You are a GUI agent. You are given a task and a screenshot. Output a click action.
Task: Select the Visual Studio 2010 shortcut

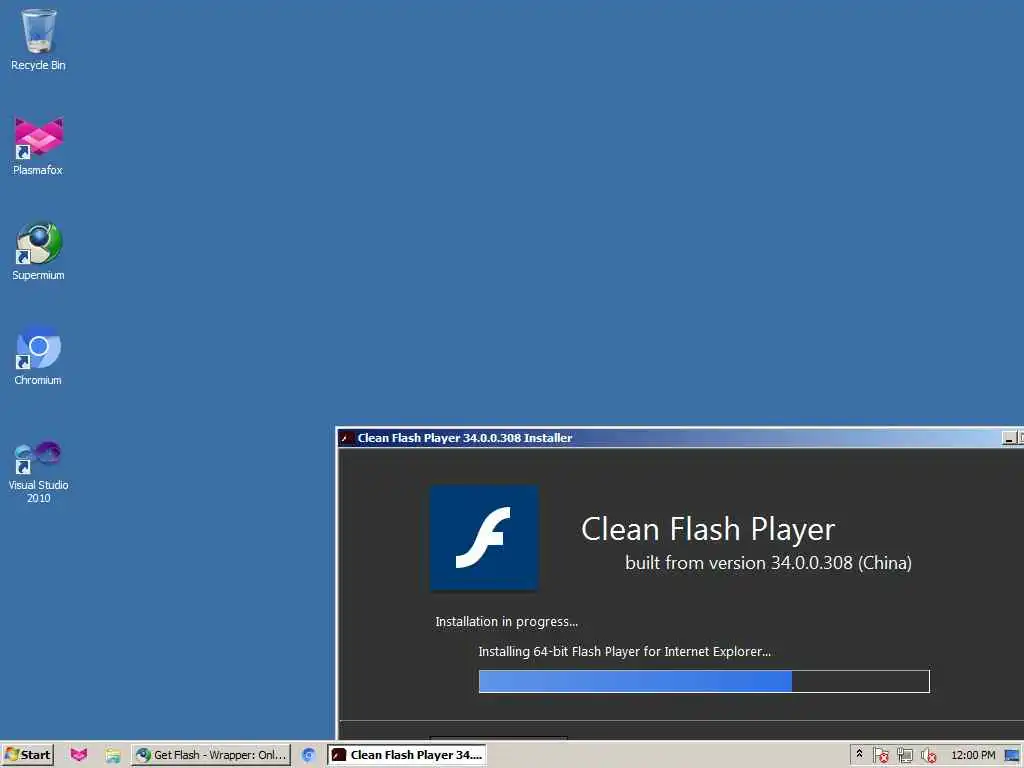[39, 472]
